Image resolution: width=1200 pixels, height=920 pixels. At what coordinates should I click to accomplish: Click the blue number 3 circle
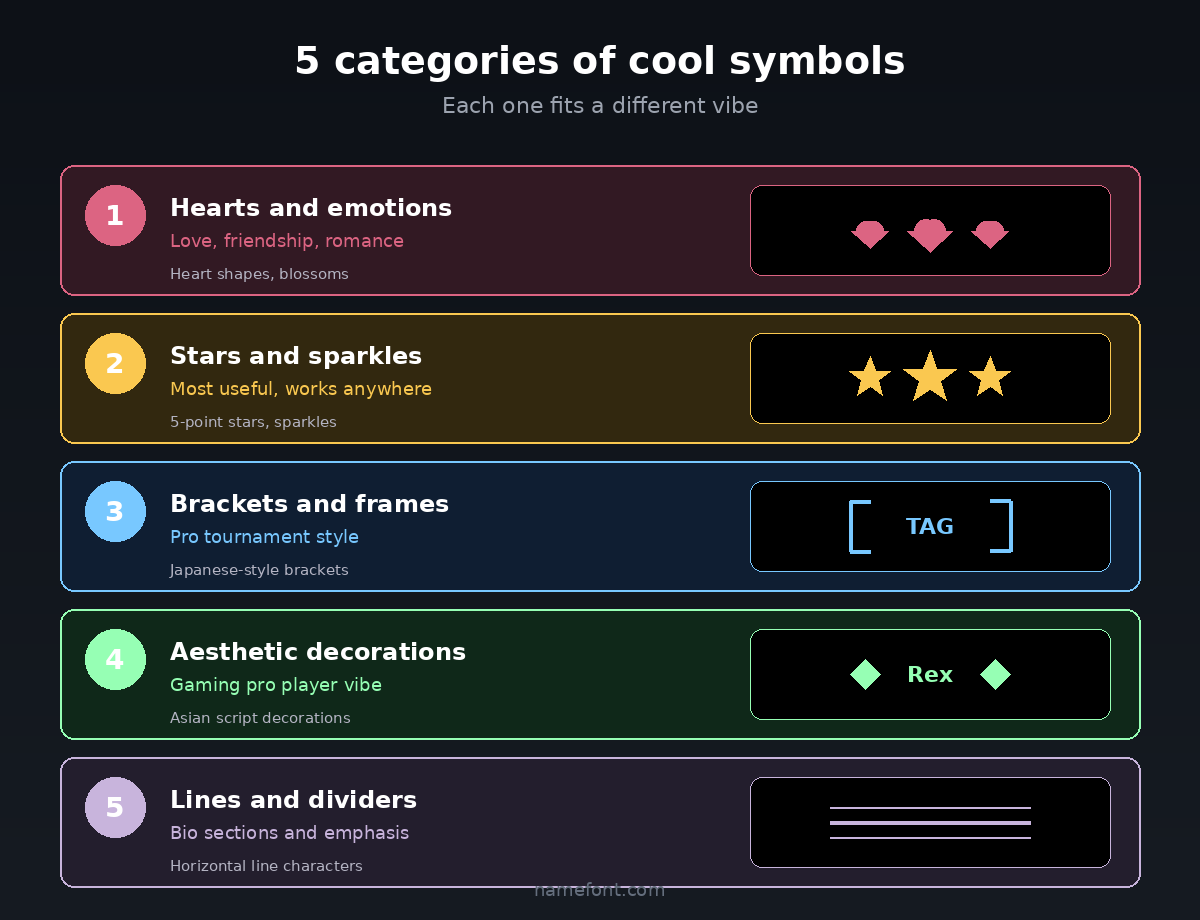point(115,511)
